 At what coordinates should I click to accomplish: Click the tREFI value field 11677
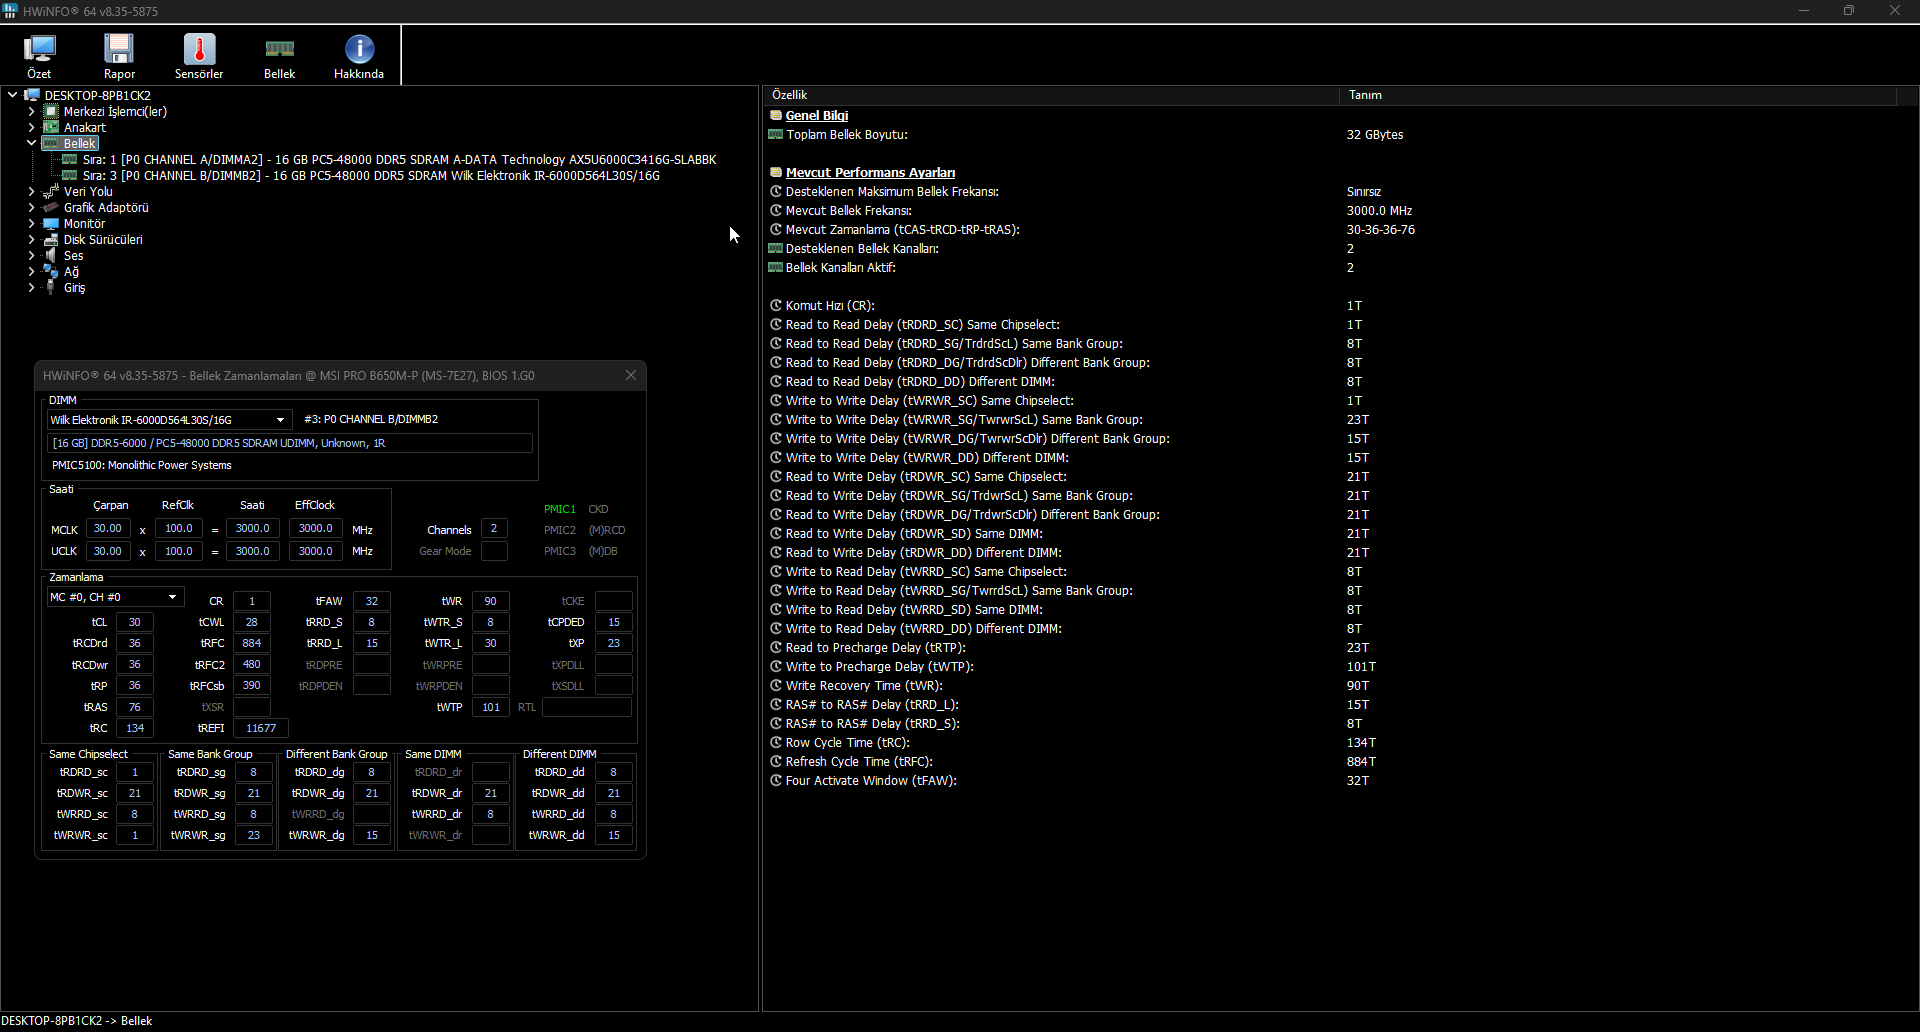pos(261,728)
